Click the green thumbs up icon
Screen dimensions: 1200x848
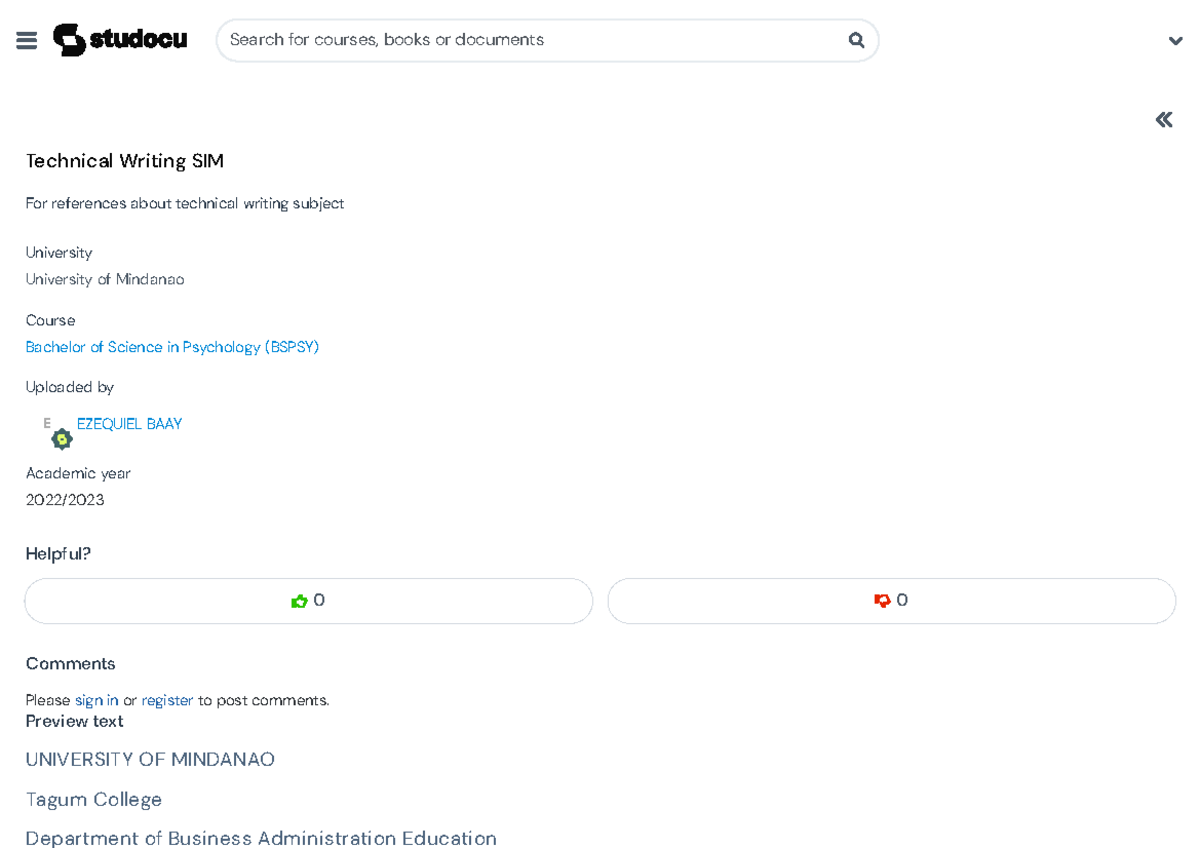tap(298, 601)
